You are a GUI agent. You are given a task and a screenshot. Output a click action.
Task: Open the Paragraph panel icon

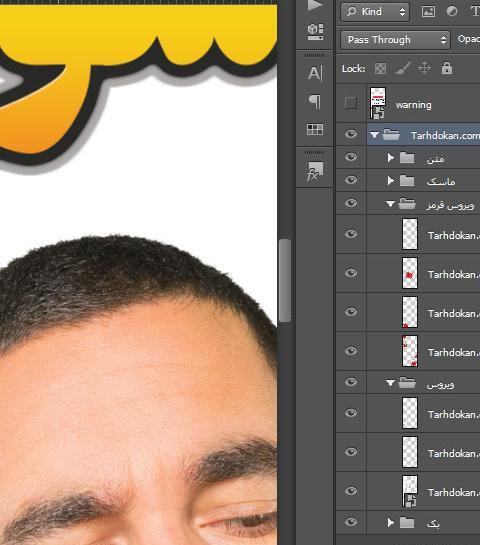[315, 102]
